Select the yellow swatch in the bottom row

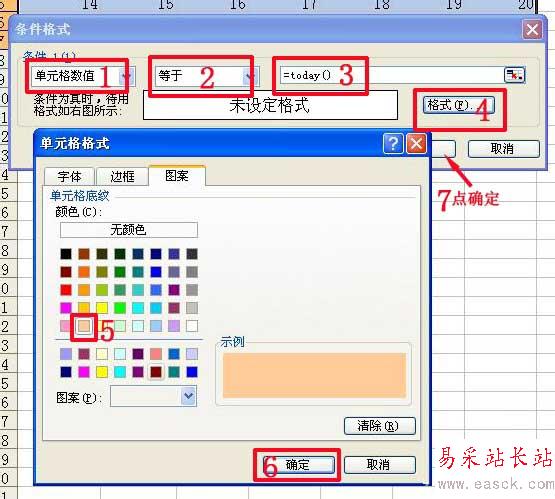tap(102, 372)
